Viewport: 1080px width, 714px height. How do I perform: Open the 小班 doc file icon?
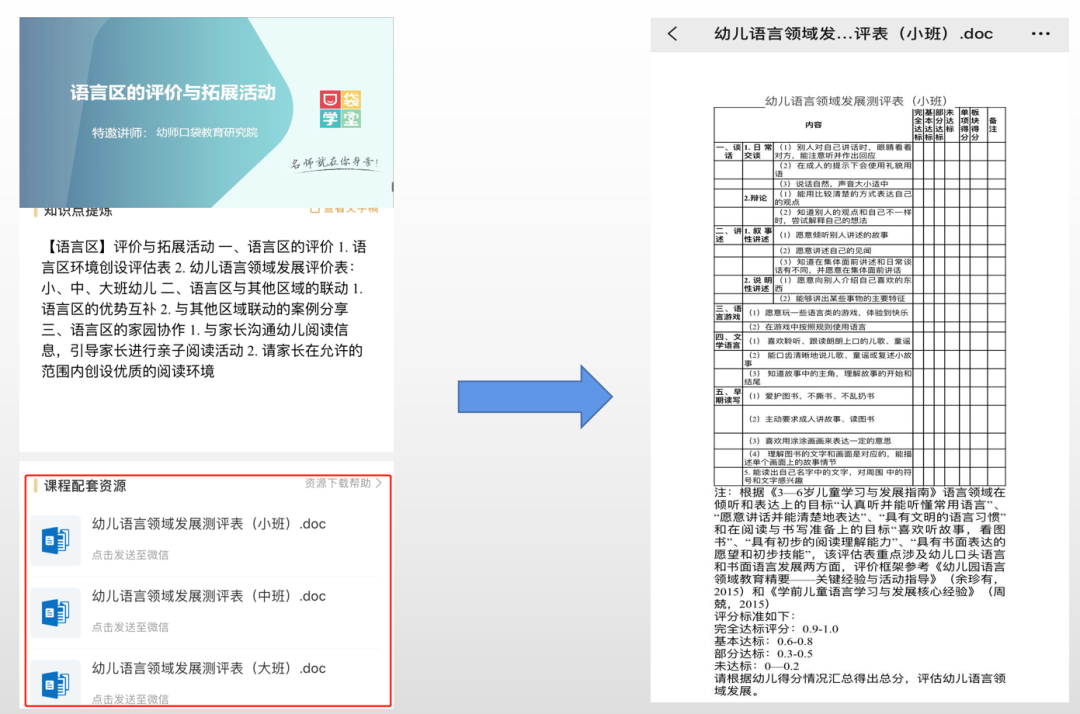click(55, 540)
